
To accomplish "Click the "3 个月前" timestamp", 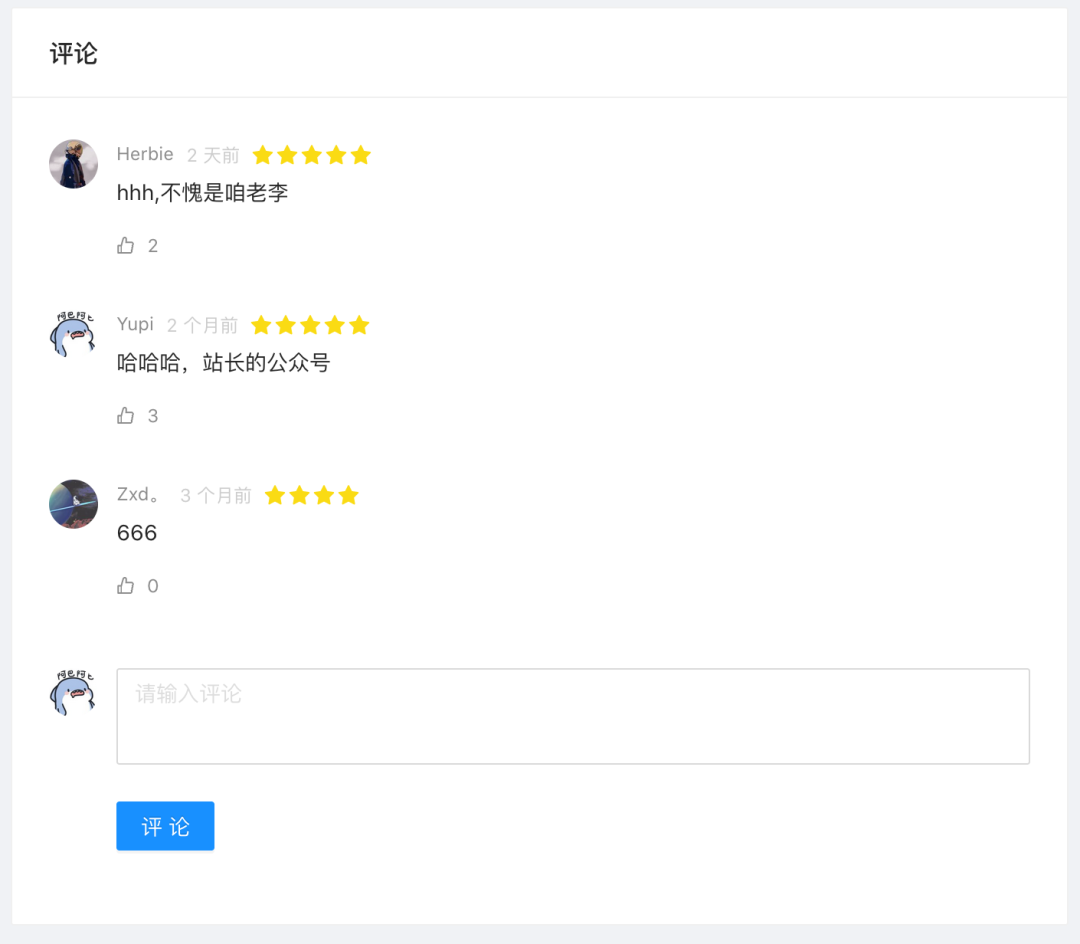I will click(216, 495).
